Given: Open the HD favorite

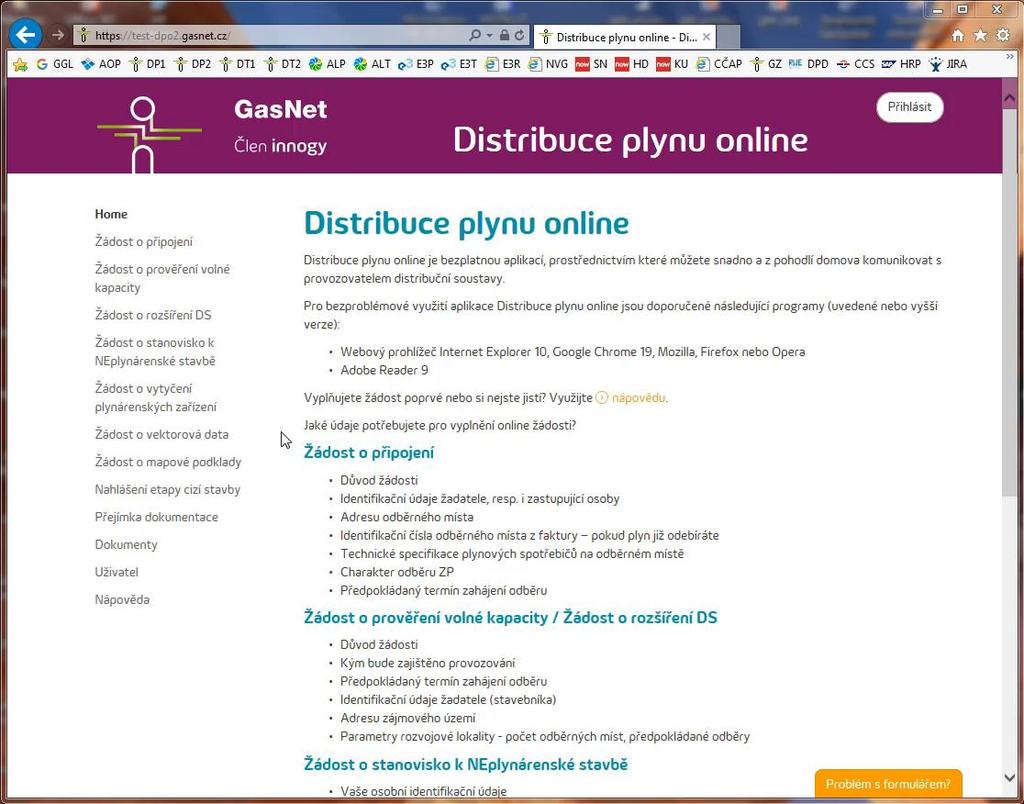Looking at the screenshot, I should coord(632,64).
